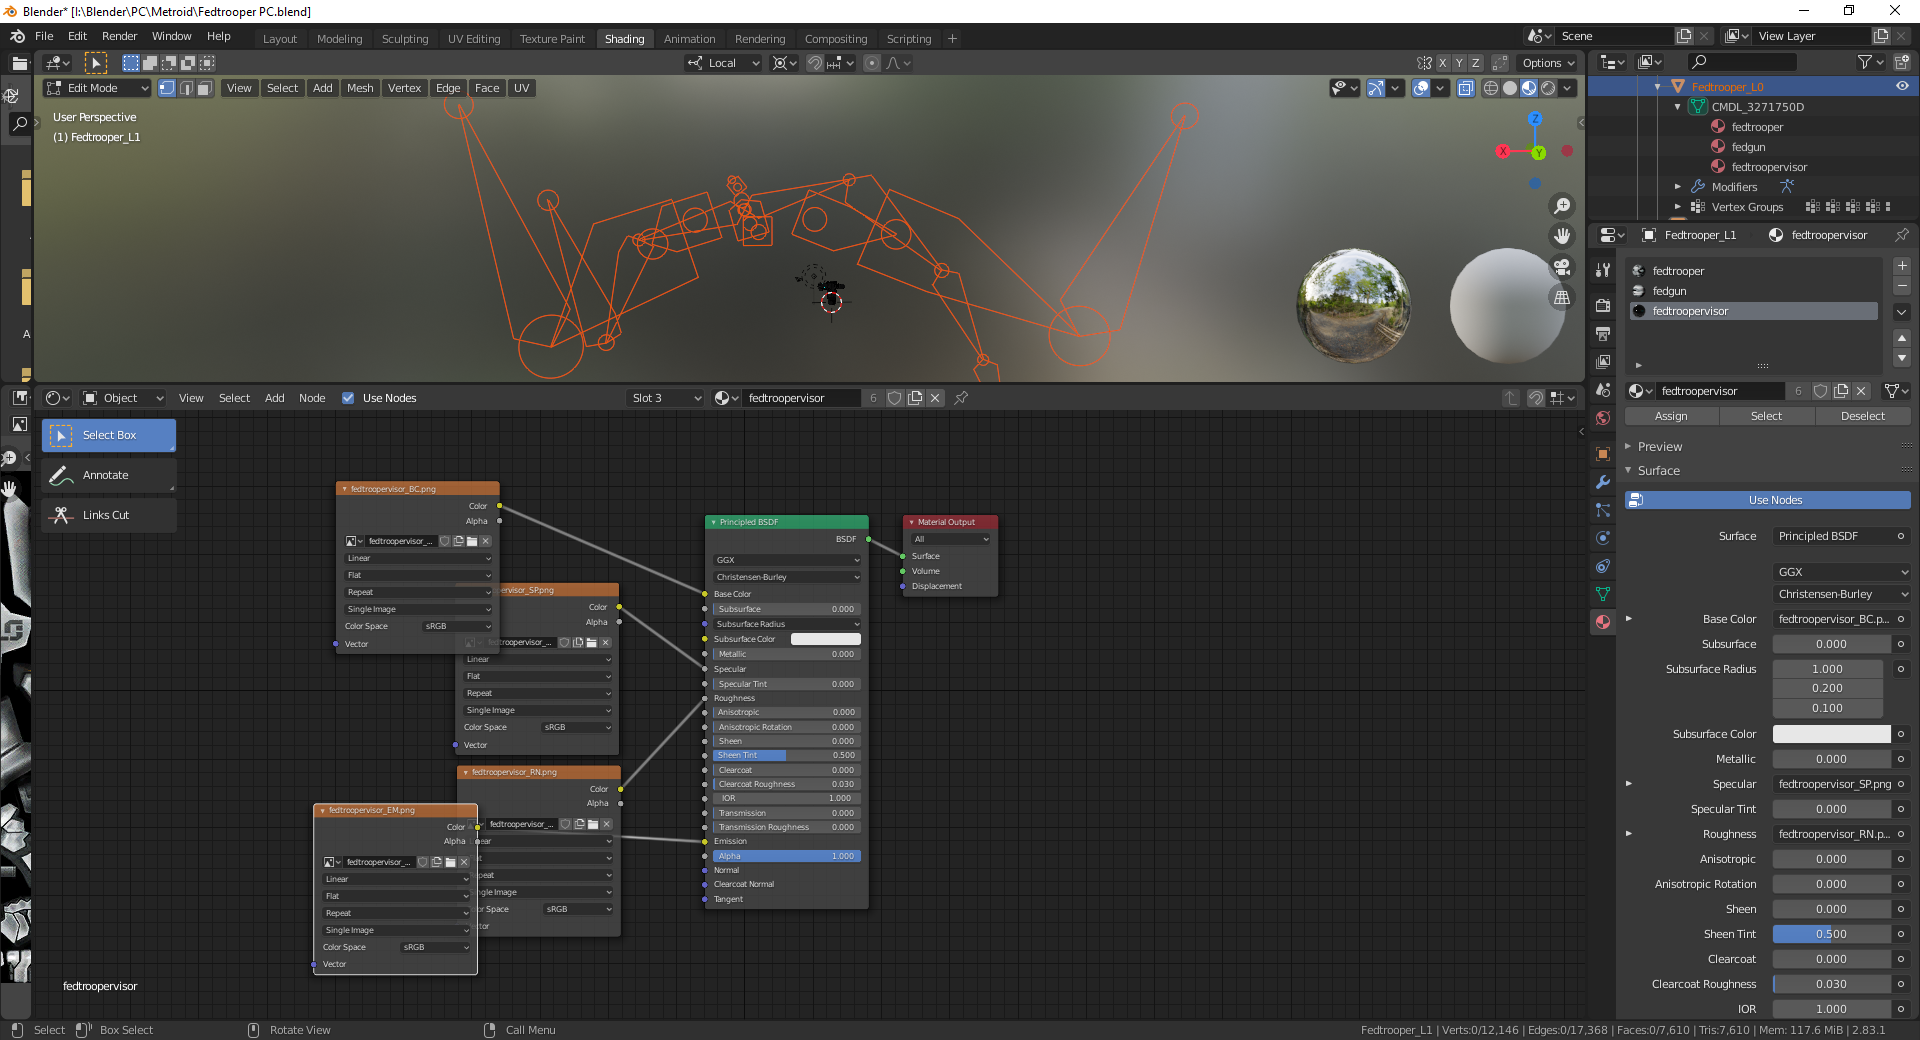The image size is (1920, 1040).
Task: Switch to Wireframe viewport shading
Action: pyautogui.click(x=1491, y=88)
